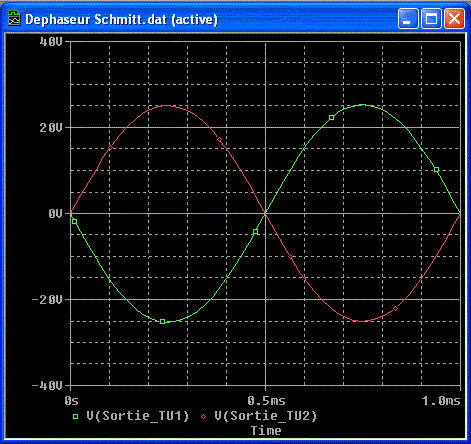Click the window title Dephaseur Schmitt.dat (active)
The image size is (471, 444).
(x=121, y=19)
